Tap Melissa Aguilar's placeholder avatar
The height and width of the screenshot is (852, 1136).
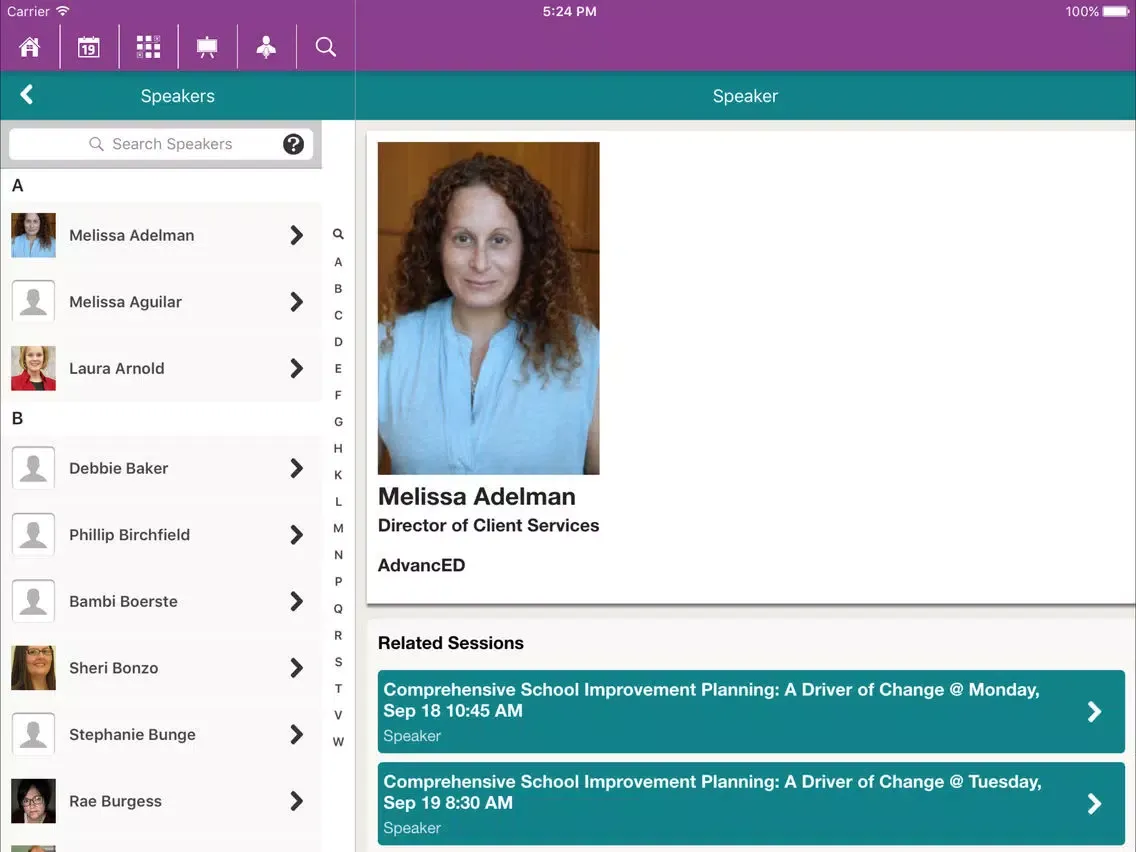coord(33,301)
